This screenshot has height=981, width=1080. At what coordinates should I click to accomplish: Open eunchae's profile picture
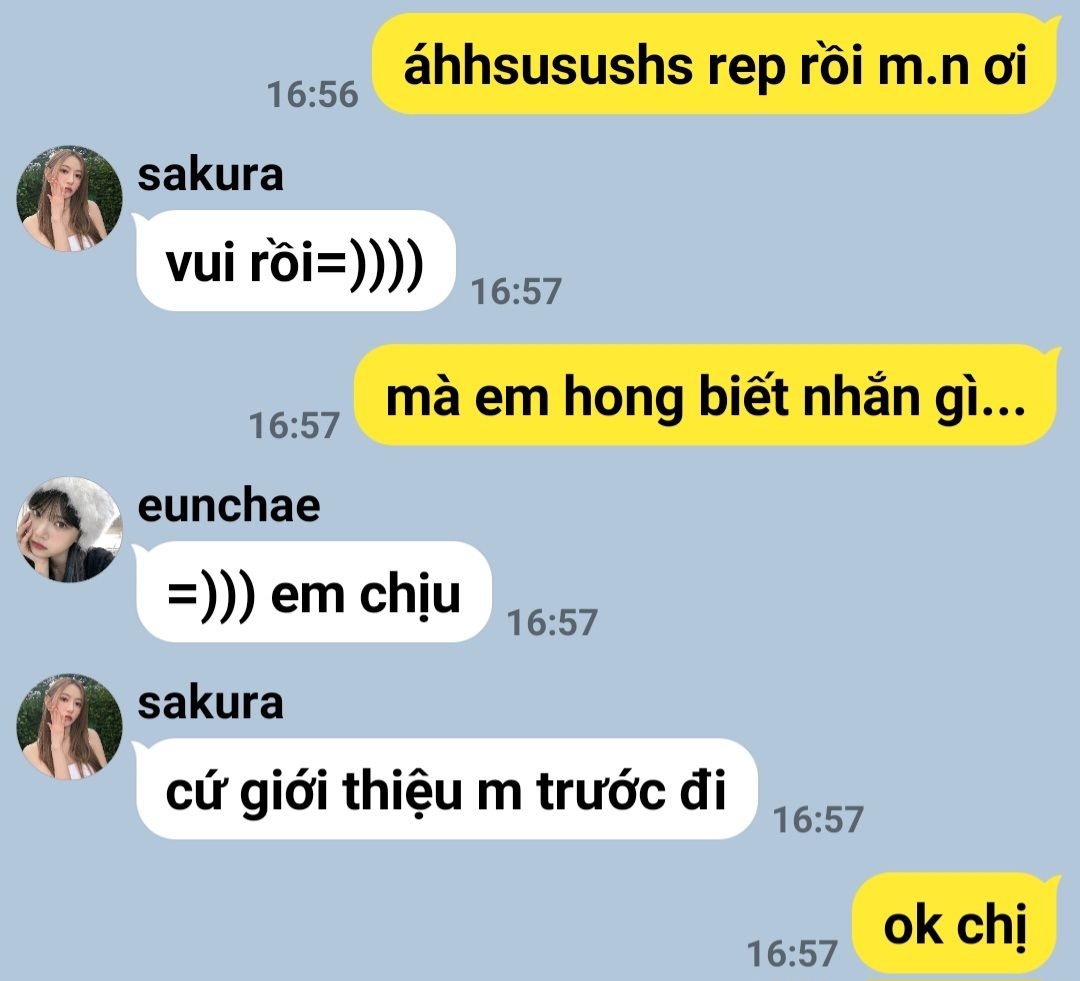[70, 529]
